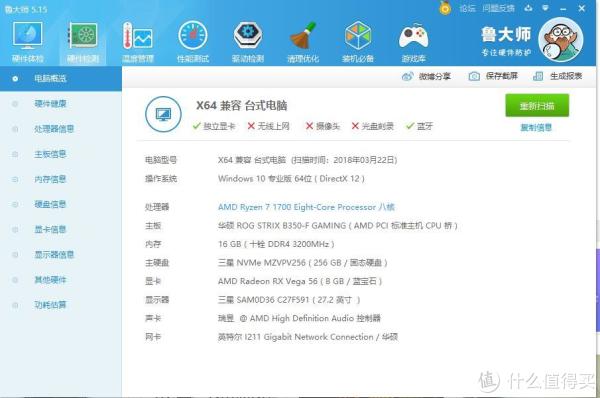600x398 pixels.
Task: Click the 鲁大师 mascot avatar
Action: [561, 39]
